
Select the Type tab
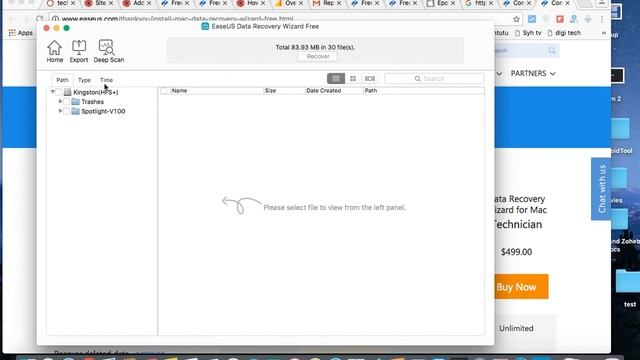84,80
